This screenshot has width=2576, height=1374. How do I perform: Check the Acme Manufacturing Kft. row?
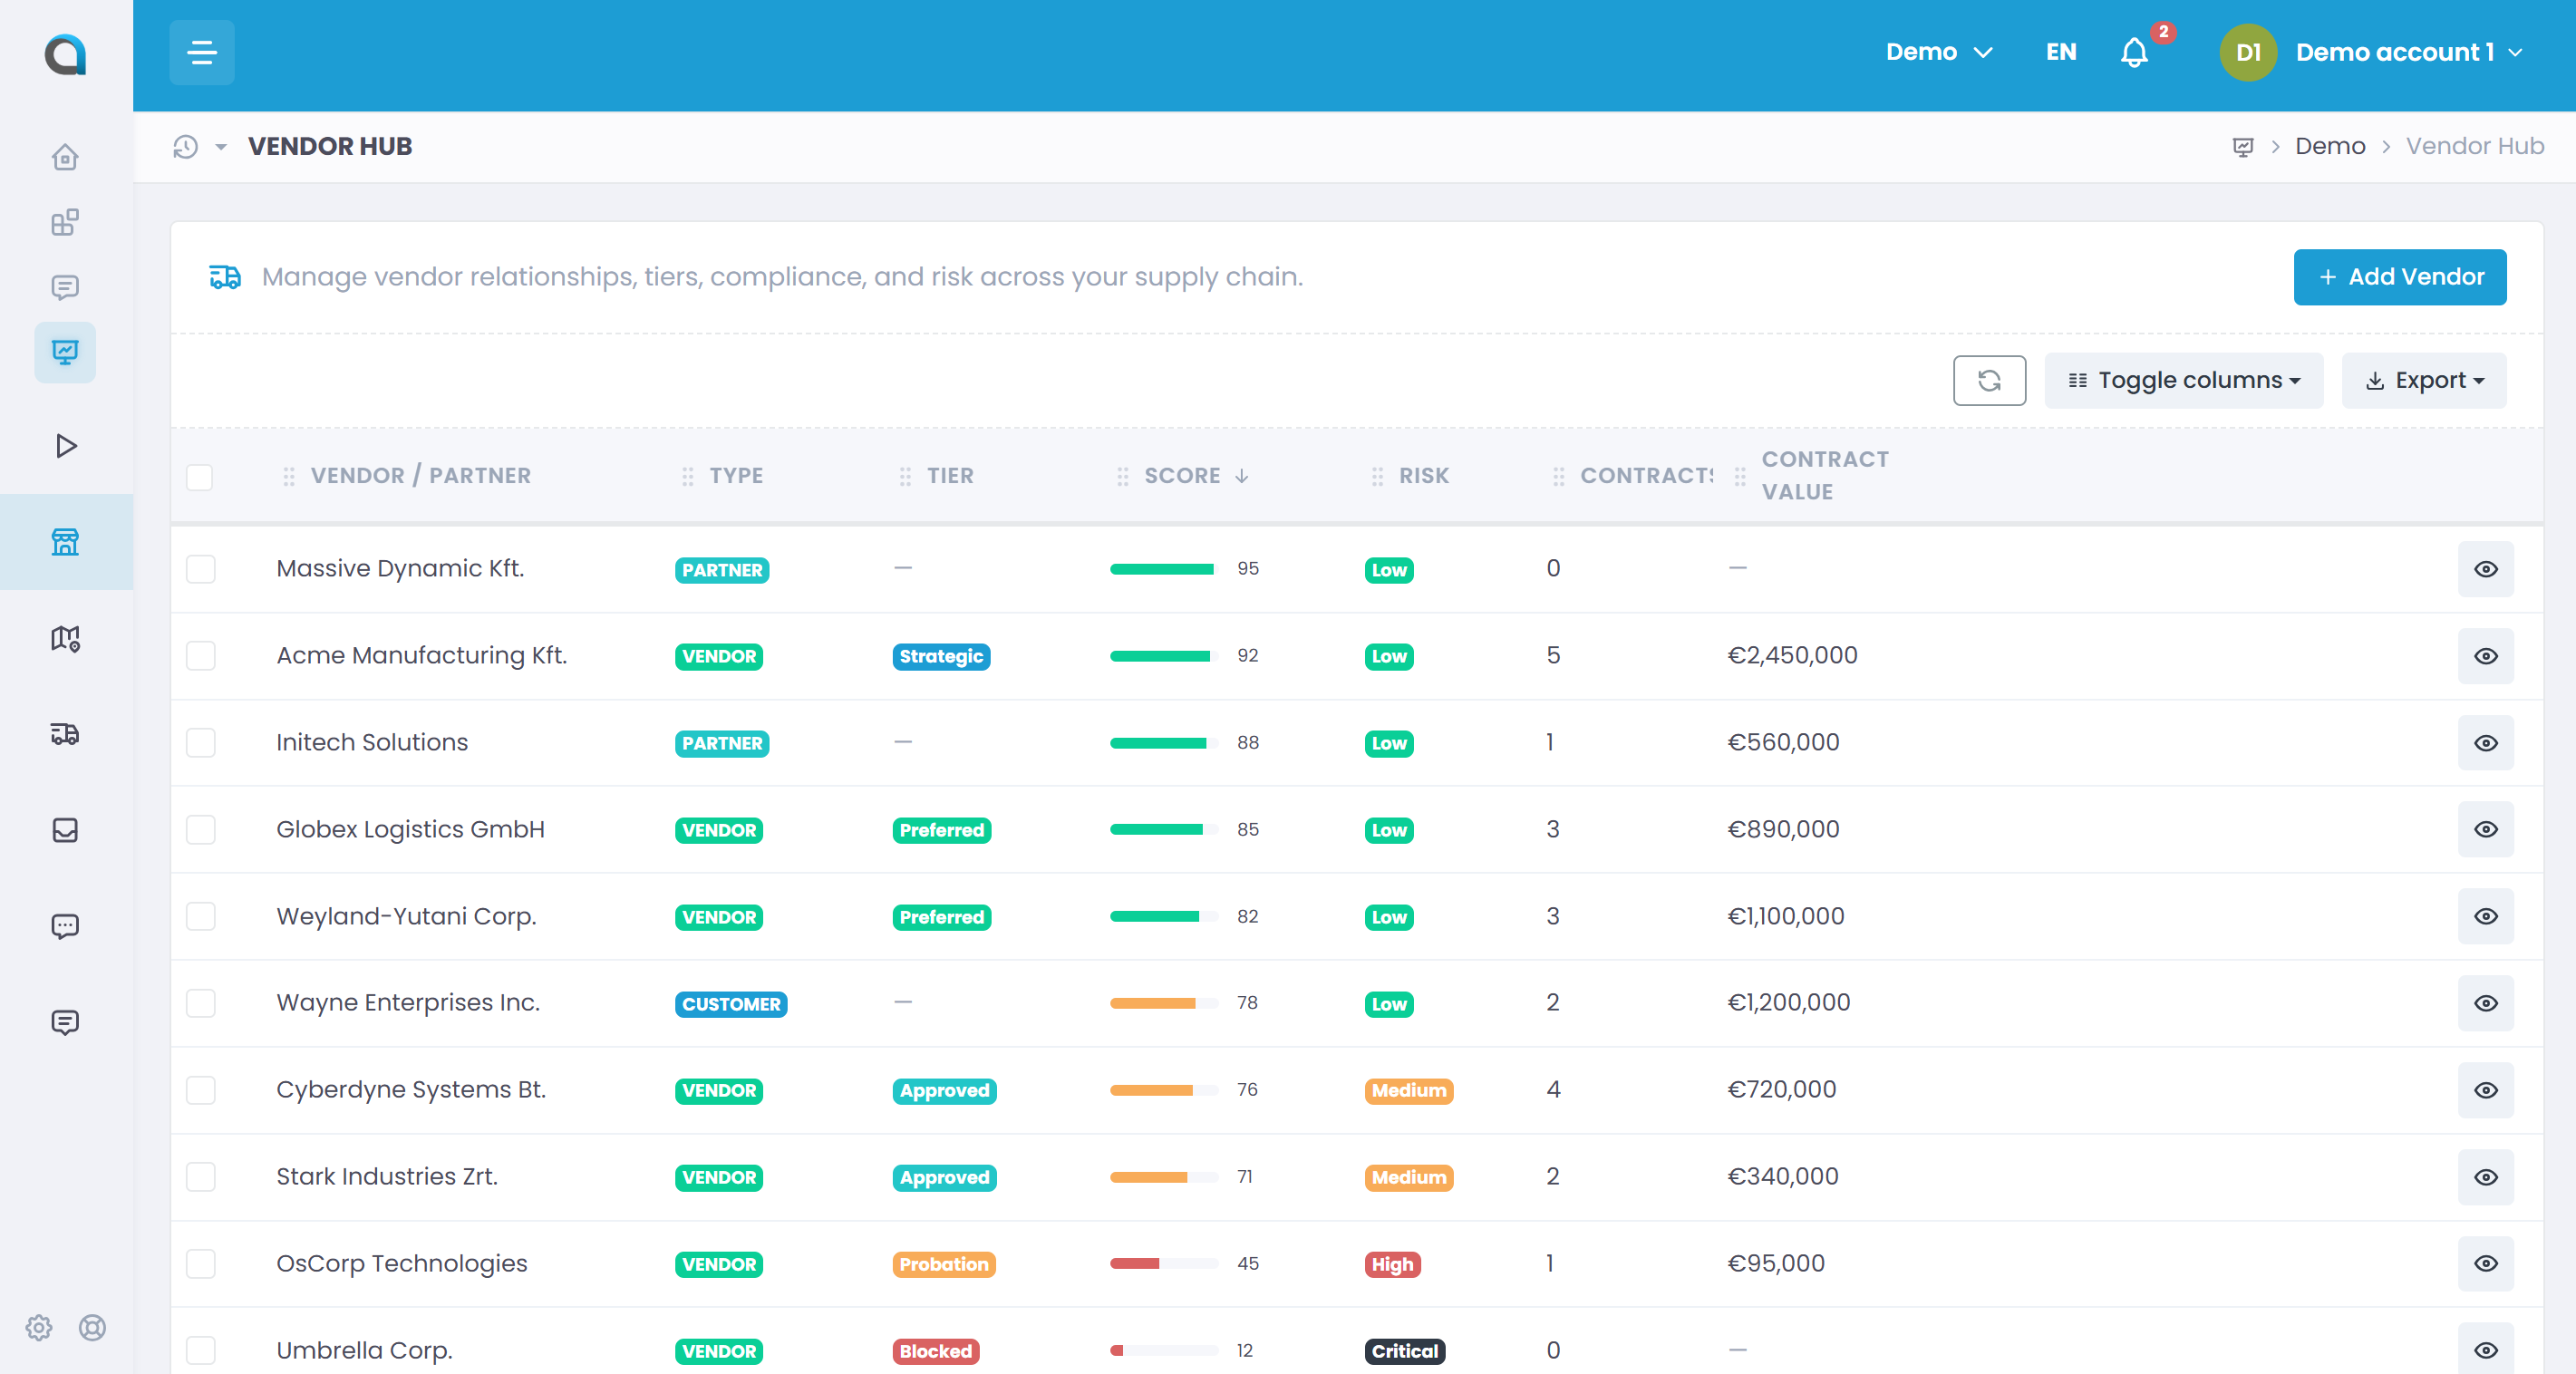tap(200, 656)
